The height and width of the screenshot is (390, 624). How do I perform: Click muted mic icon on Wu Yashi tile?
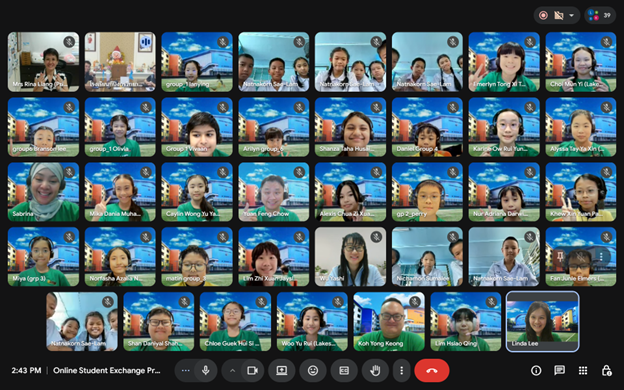pos(376,237)
